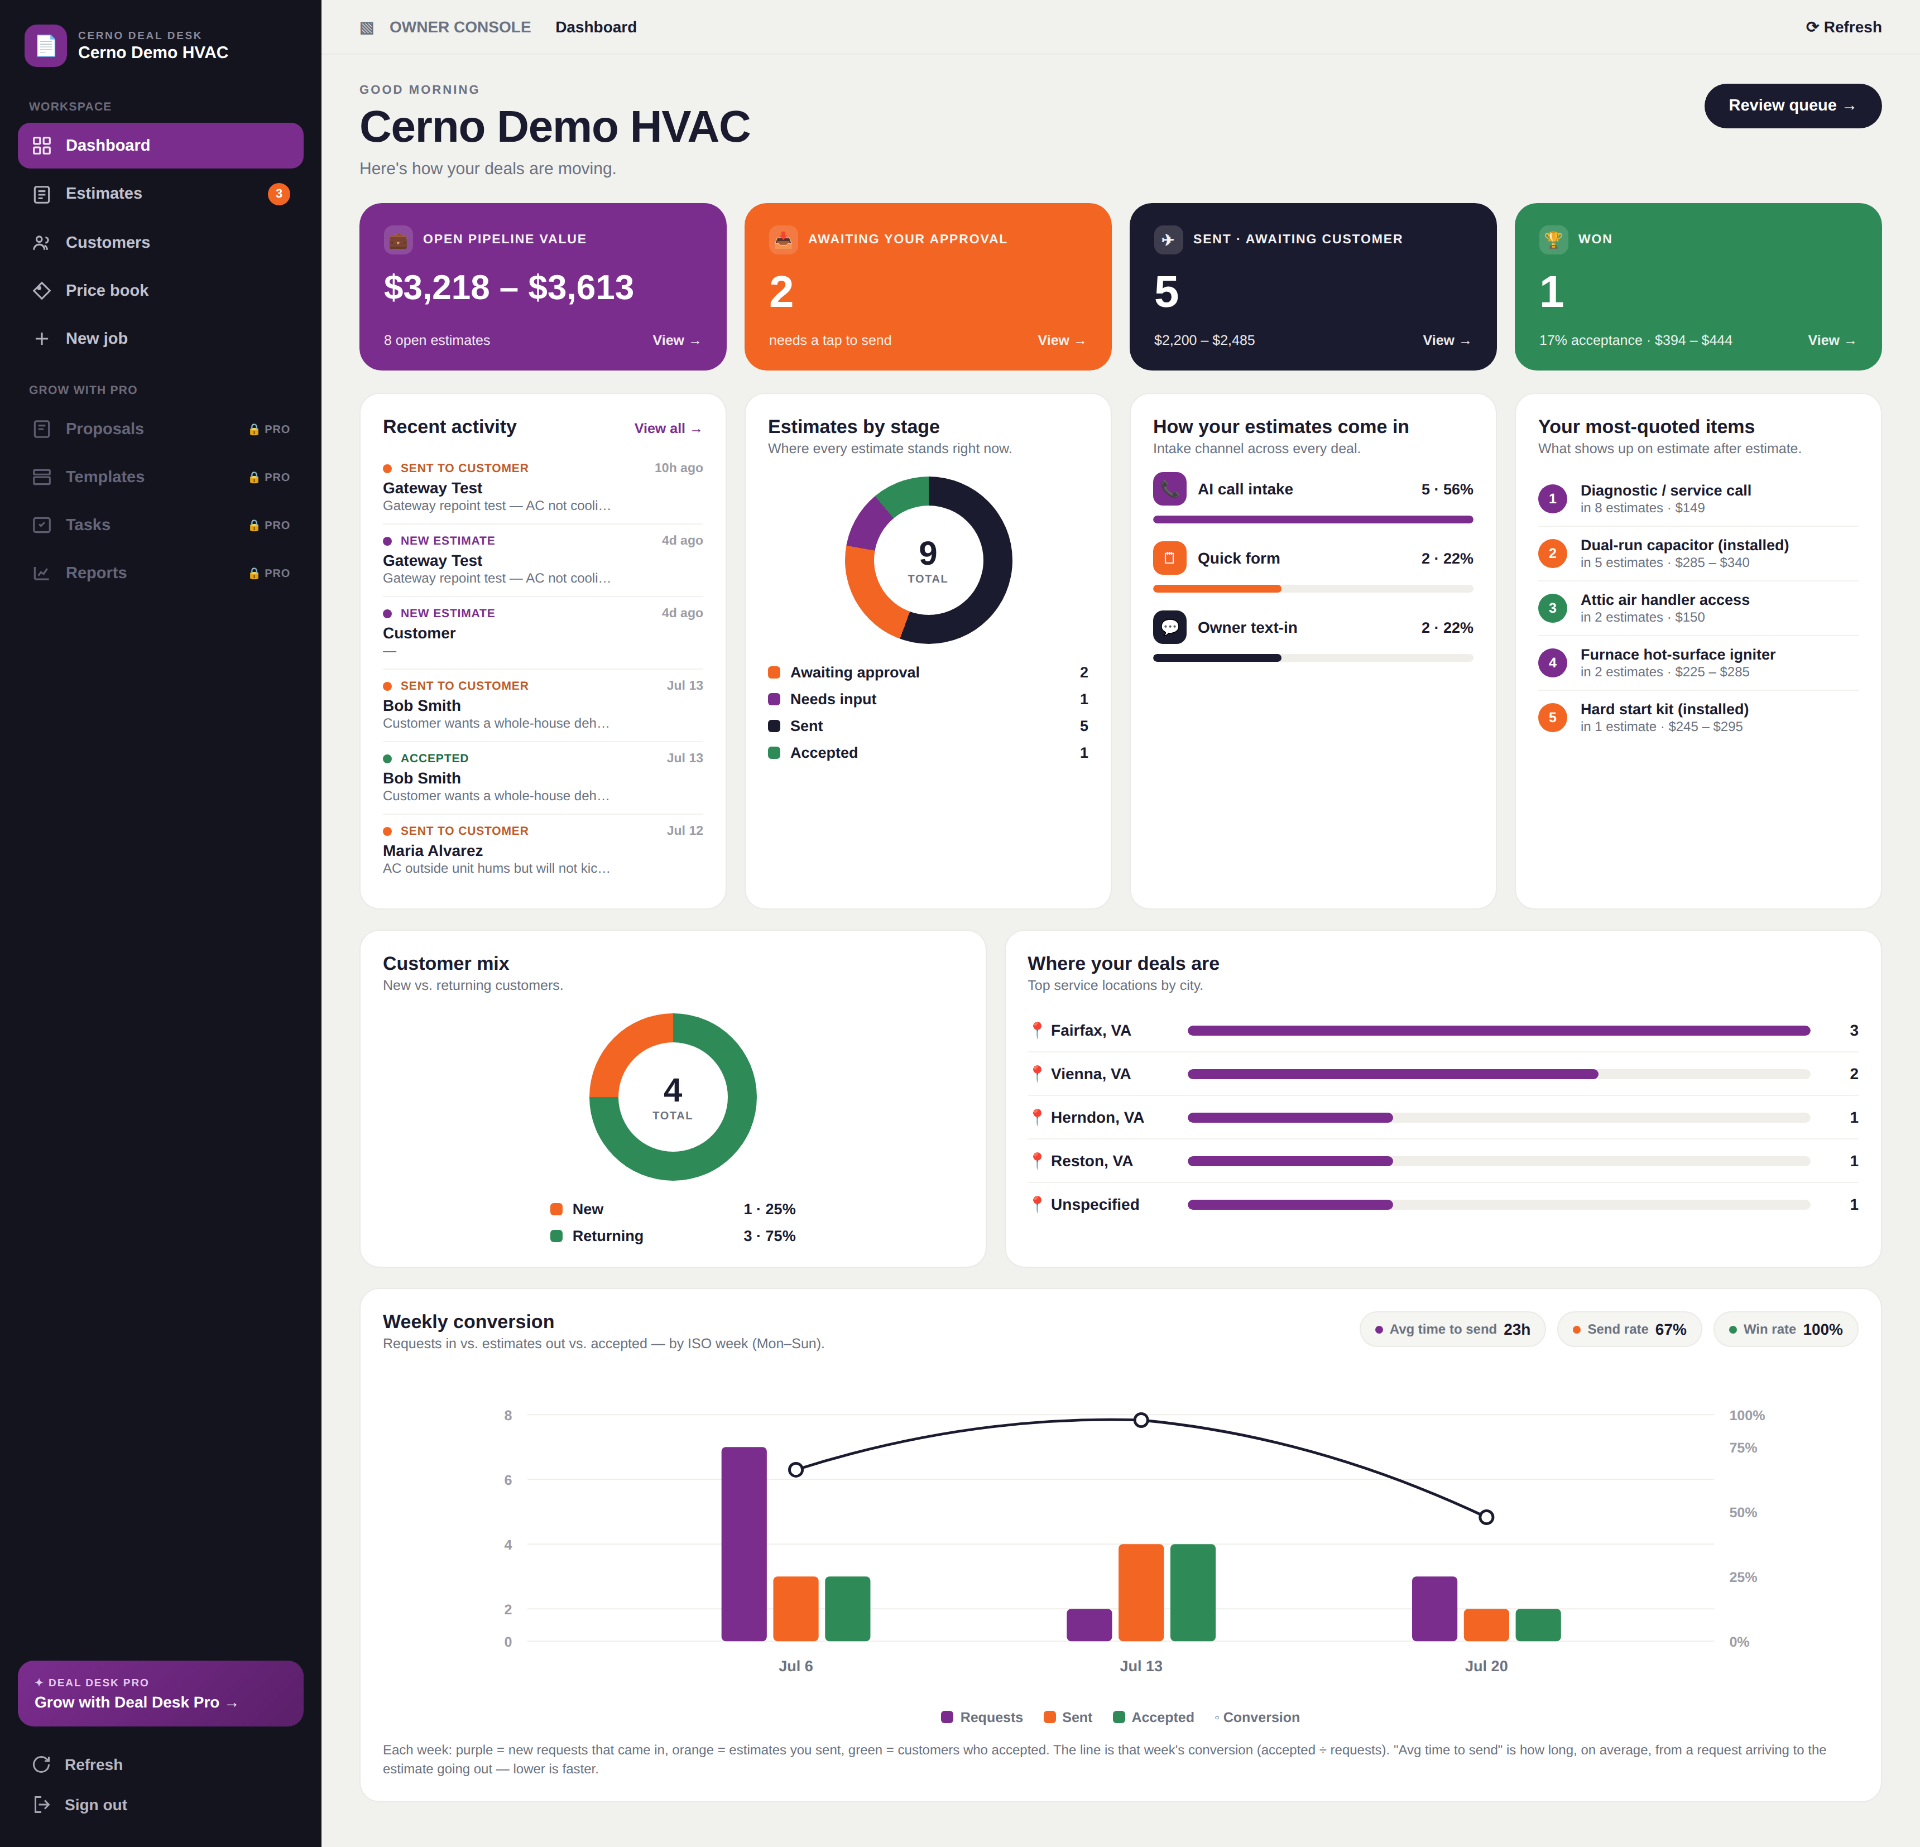This screenshot has height=1847, width=1920.
Task: Click the Cerno Deal Desk logo icon
Action: pyautogui.click(x=45, y=45)
